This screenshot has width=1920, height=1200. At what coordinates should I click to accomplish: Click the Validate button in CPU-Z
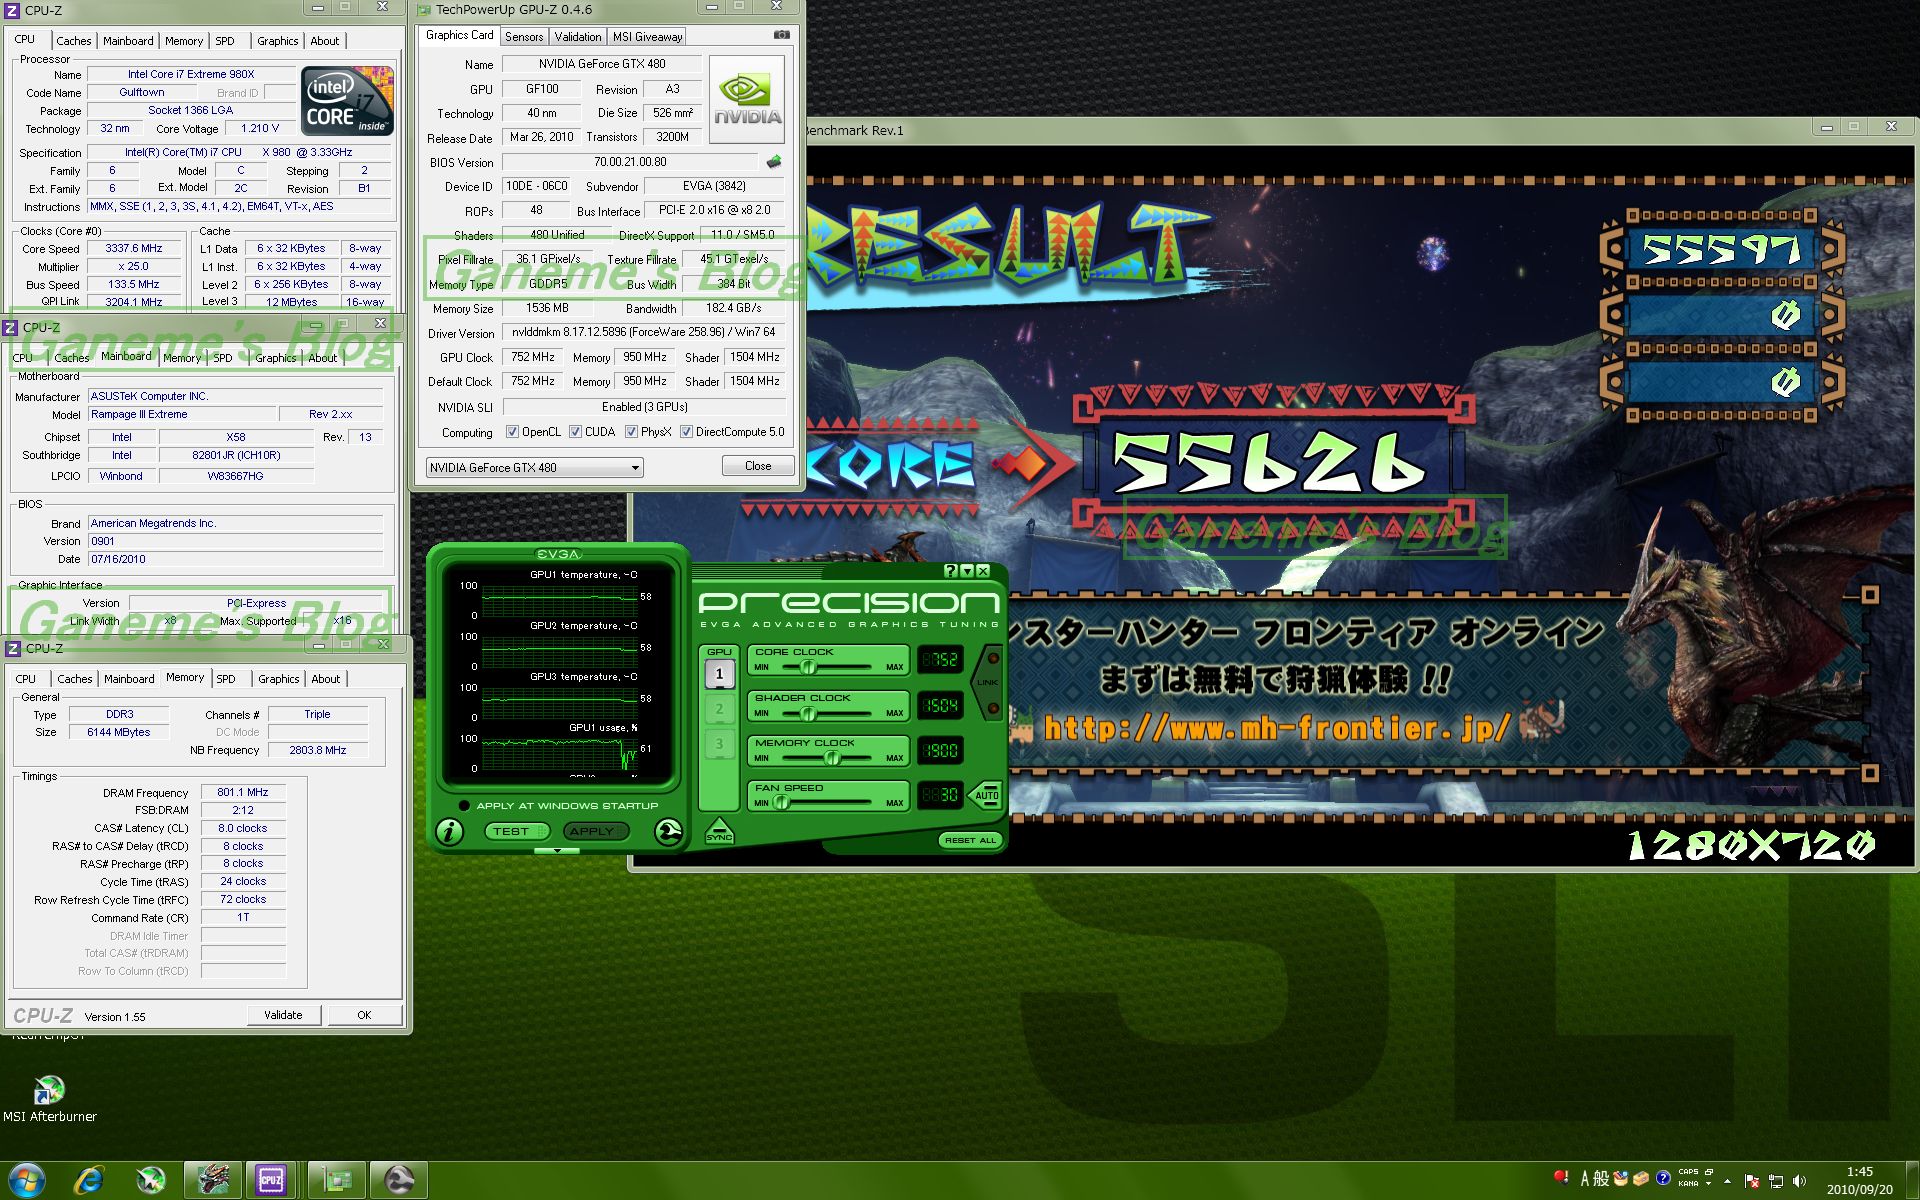[x=283, y=1015]
